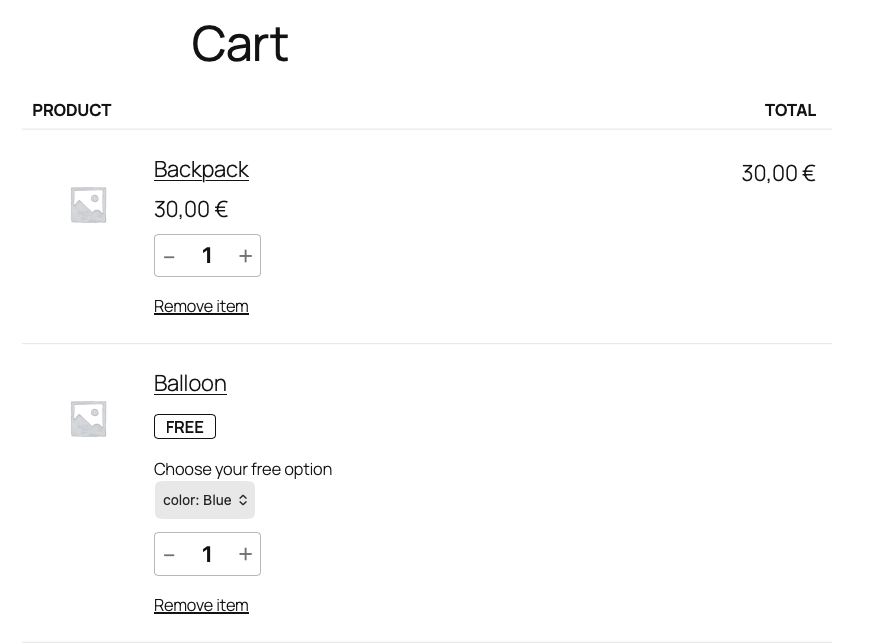This screenshot has width=873, height=644.
Task: Click the Backpack product image placeholder icon
Action: point(88,203)
